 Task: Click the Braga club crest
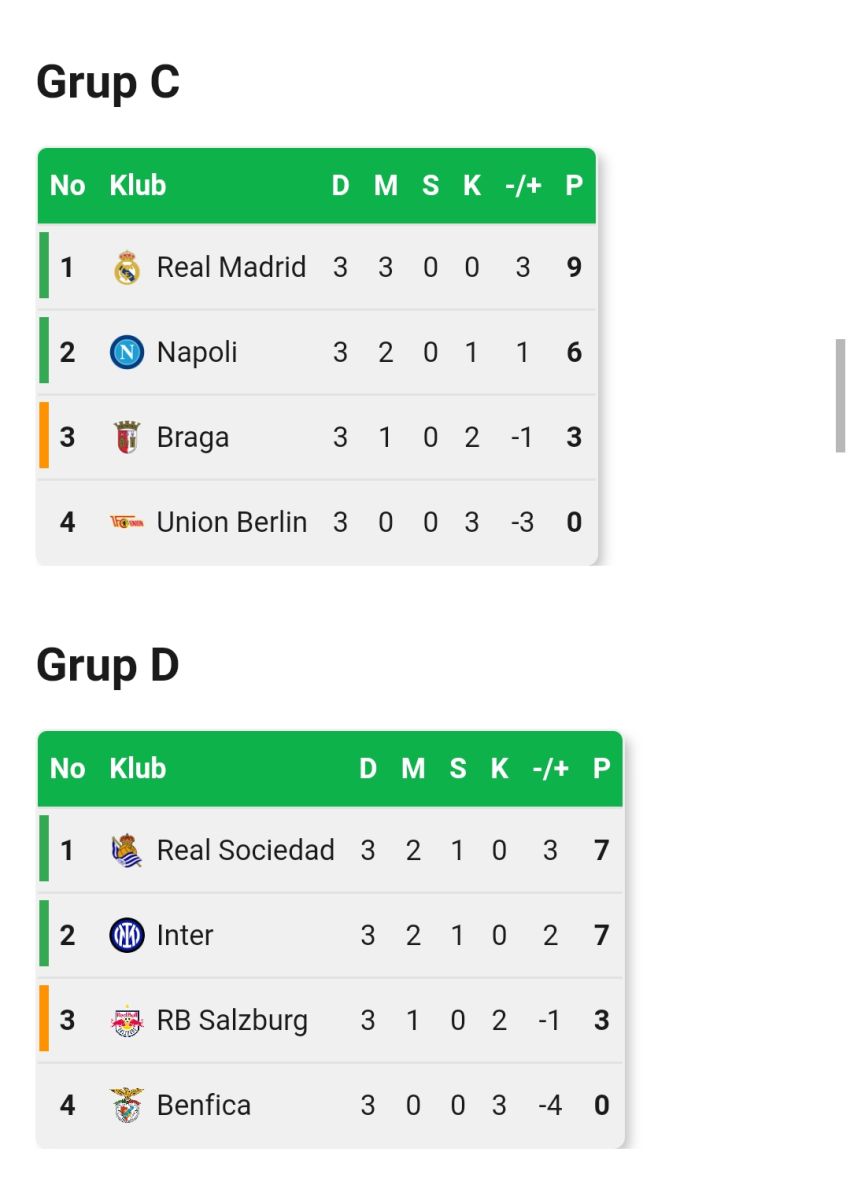(127, 437)
